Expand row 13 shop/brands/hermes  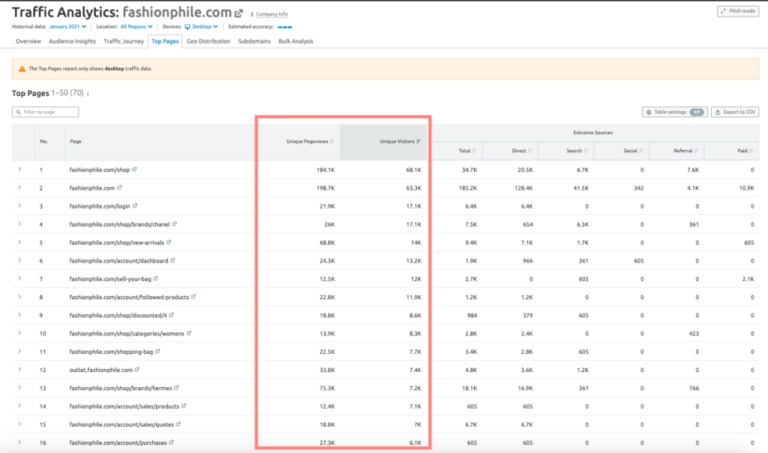20,388
